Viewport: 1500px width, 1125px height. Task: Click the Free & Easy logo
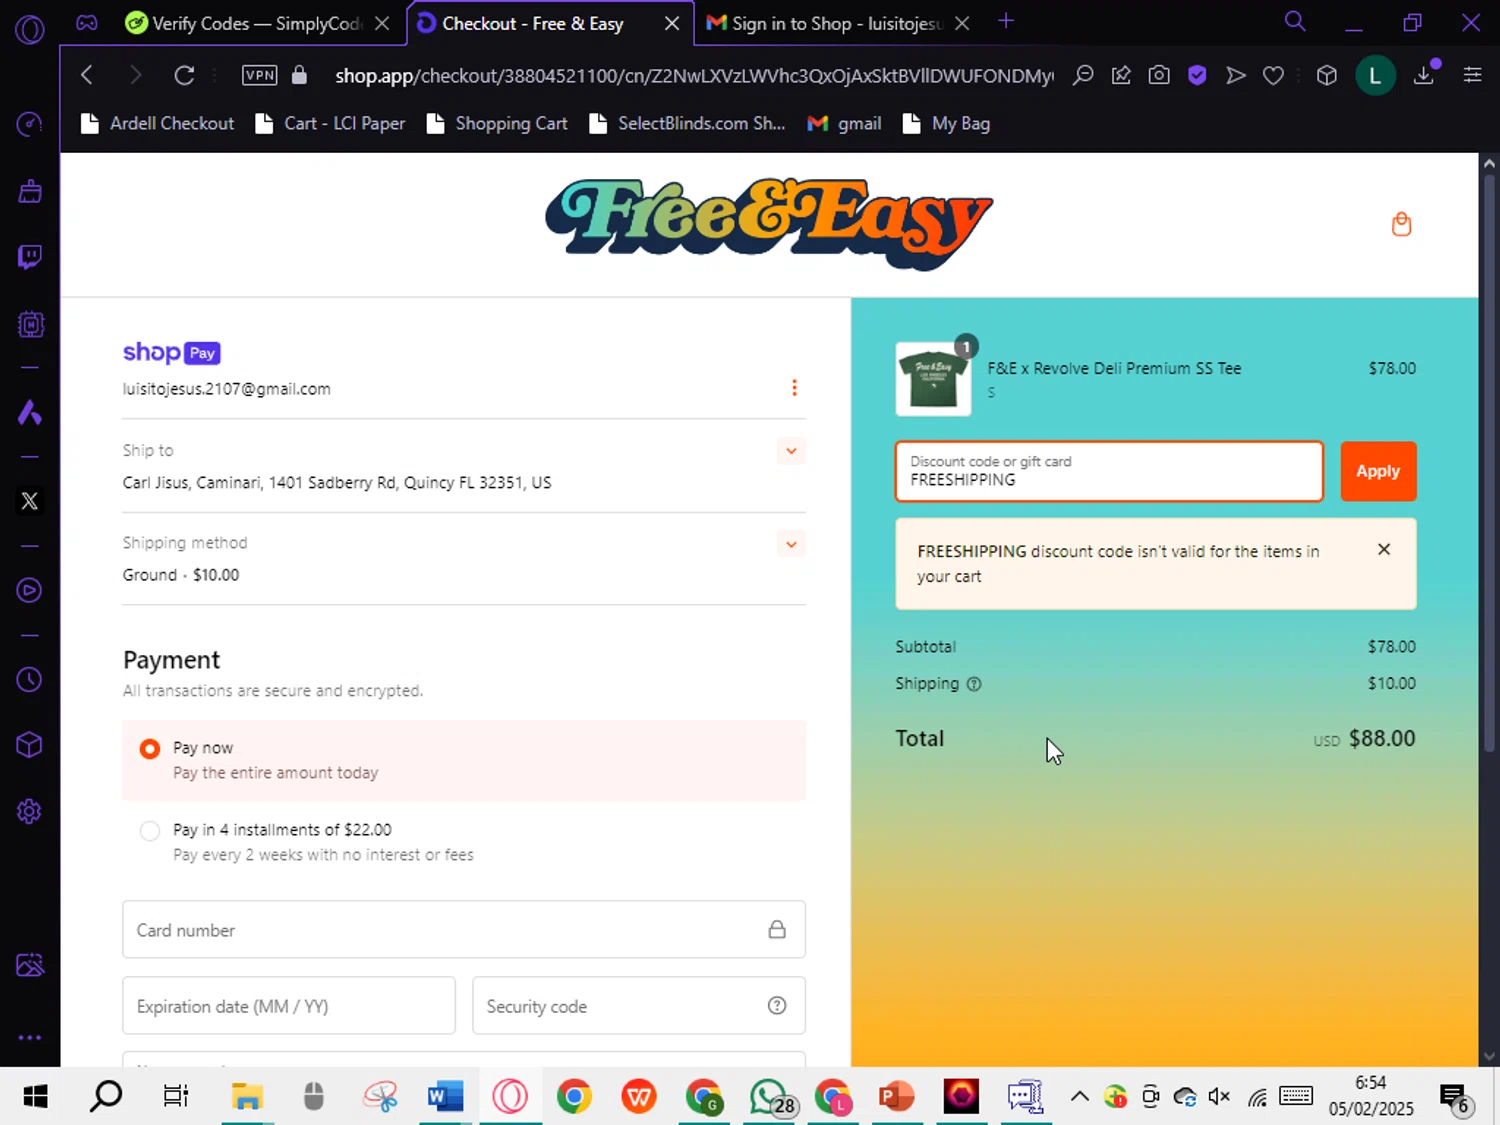click(x=768, y=224)
